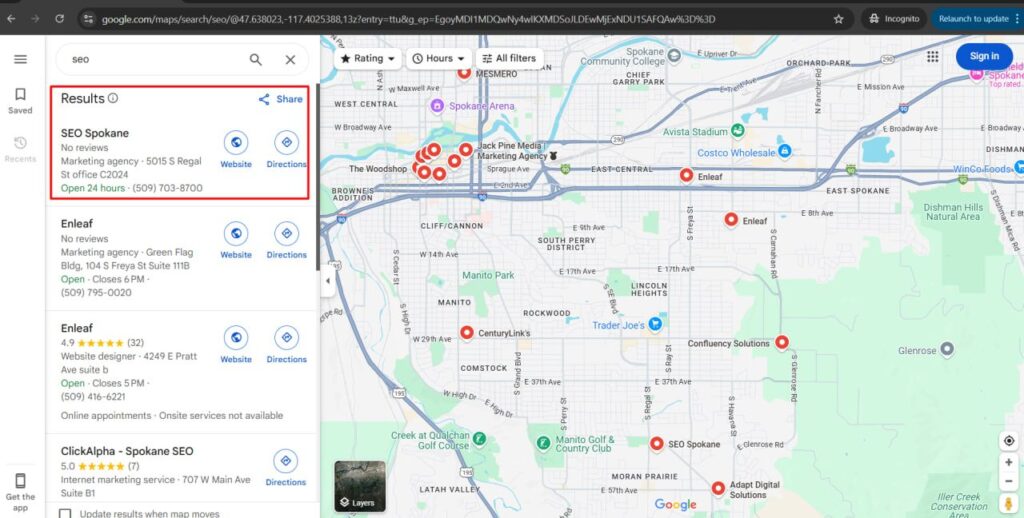Image resolution: width=1024 pixels, height=518 pixels.
Task: Click the MESMERO map pin
Action: pos(464,72)
